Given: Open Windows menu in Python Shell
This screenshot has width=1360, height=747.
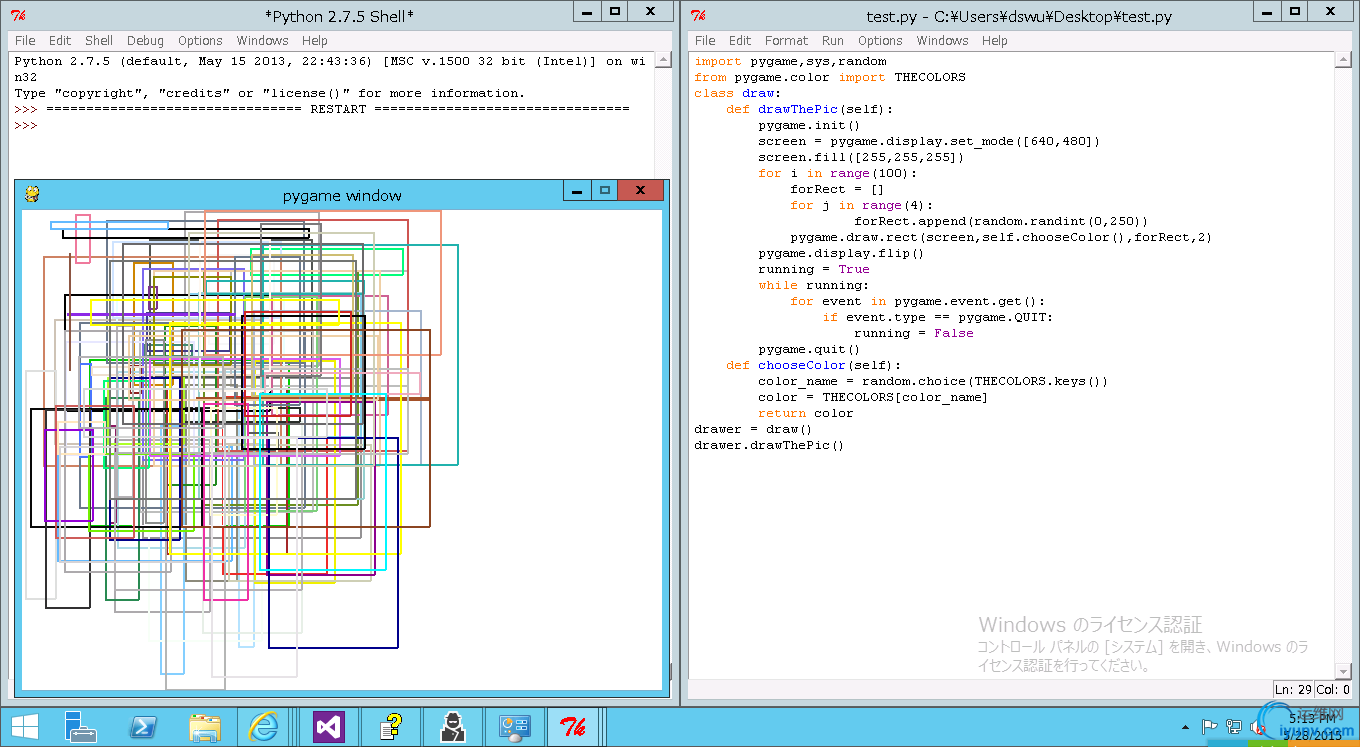Looking at the screenshot, I should [262, 41].
